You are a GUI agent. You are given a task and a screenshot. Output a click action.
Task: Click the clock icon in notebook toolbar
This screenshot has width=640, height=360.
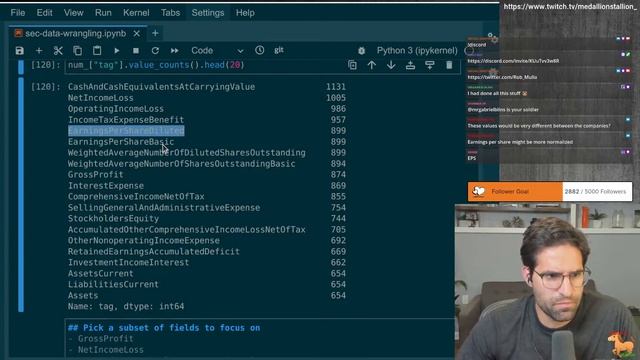click(x=260, y=50)
